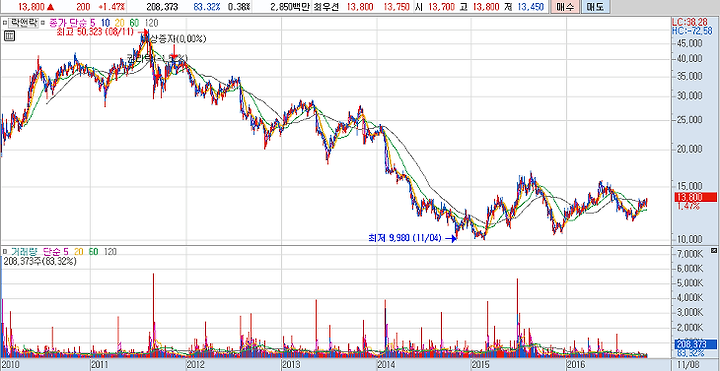Click the 매도 (sell) button
The height and width of the screenshot is (371, 720).
[x=596, y=7]
